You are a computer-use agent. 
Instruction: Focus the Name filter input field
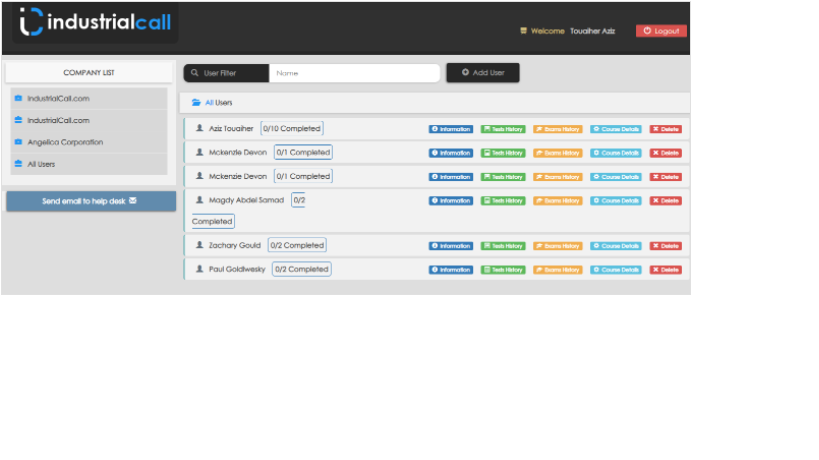[x=354, y=73]
